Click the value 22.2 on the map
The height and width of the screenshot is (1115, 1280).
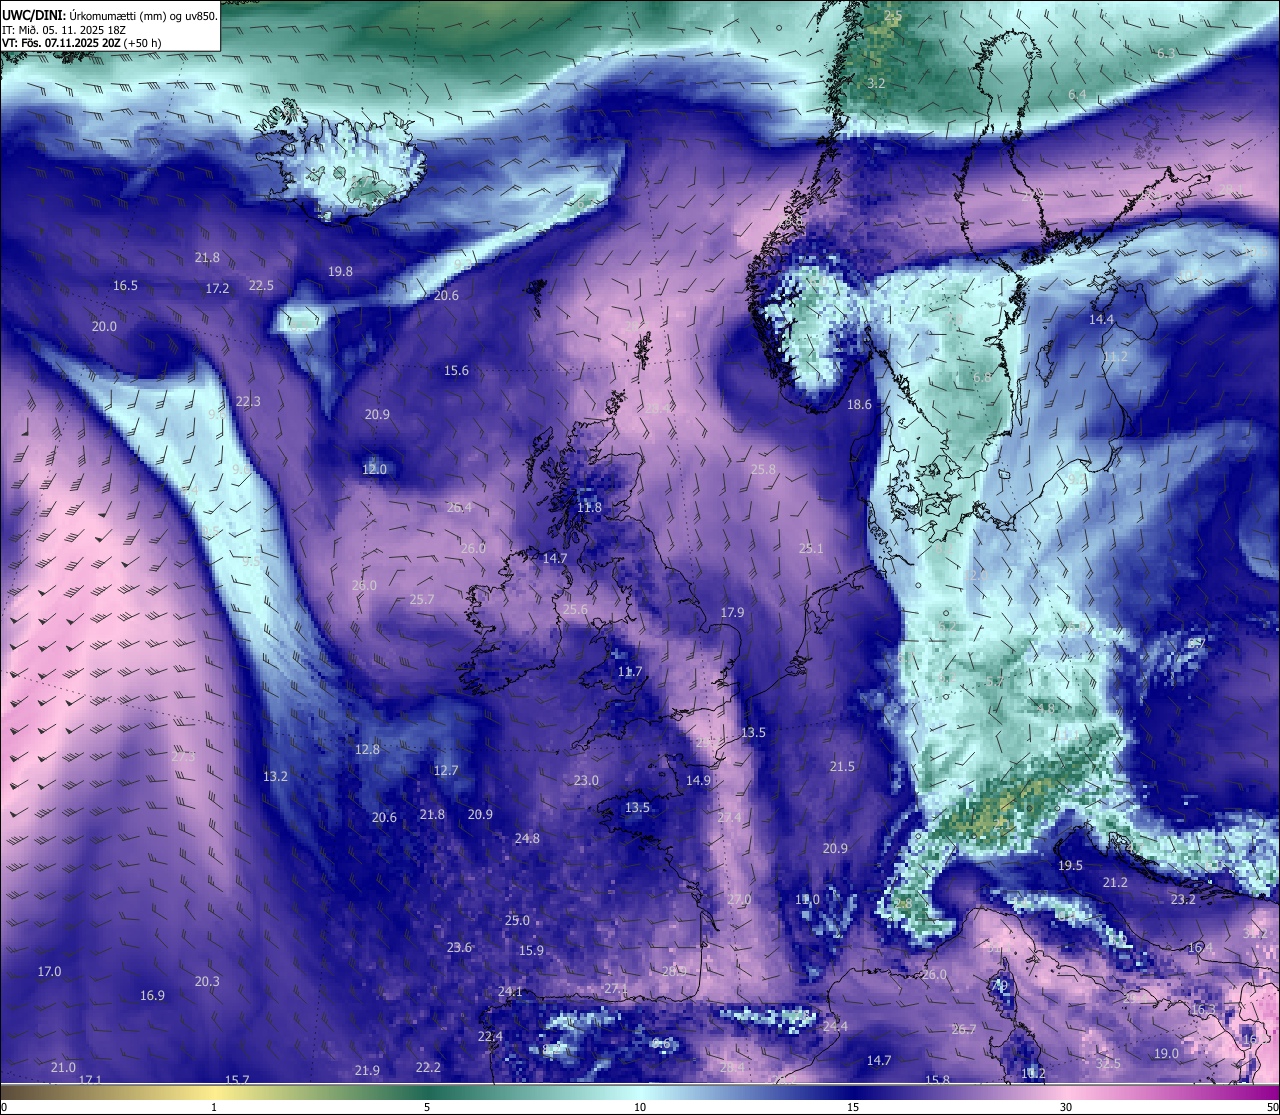coord(428,1068)
